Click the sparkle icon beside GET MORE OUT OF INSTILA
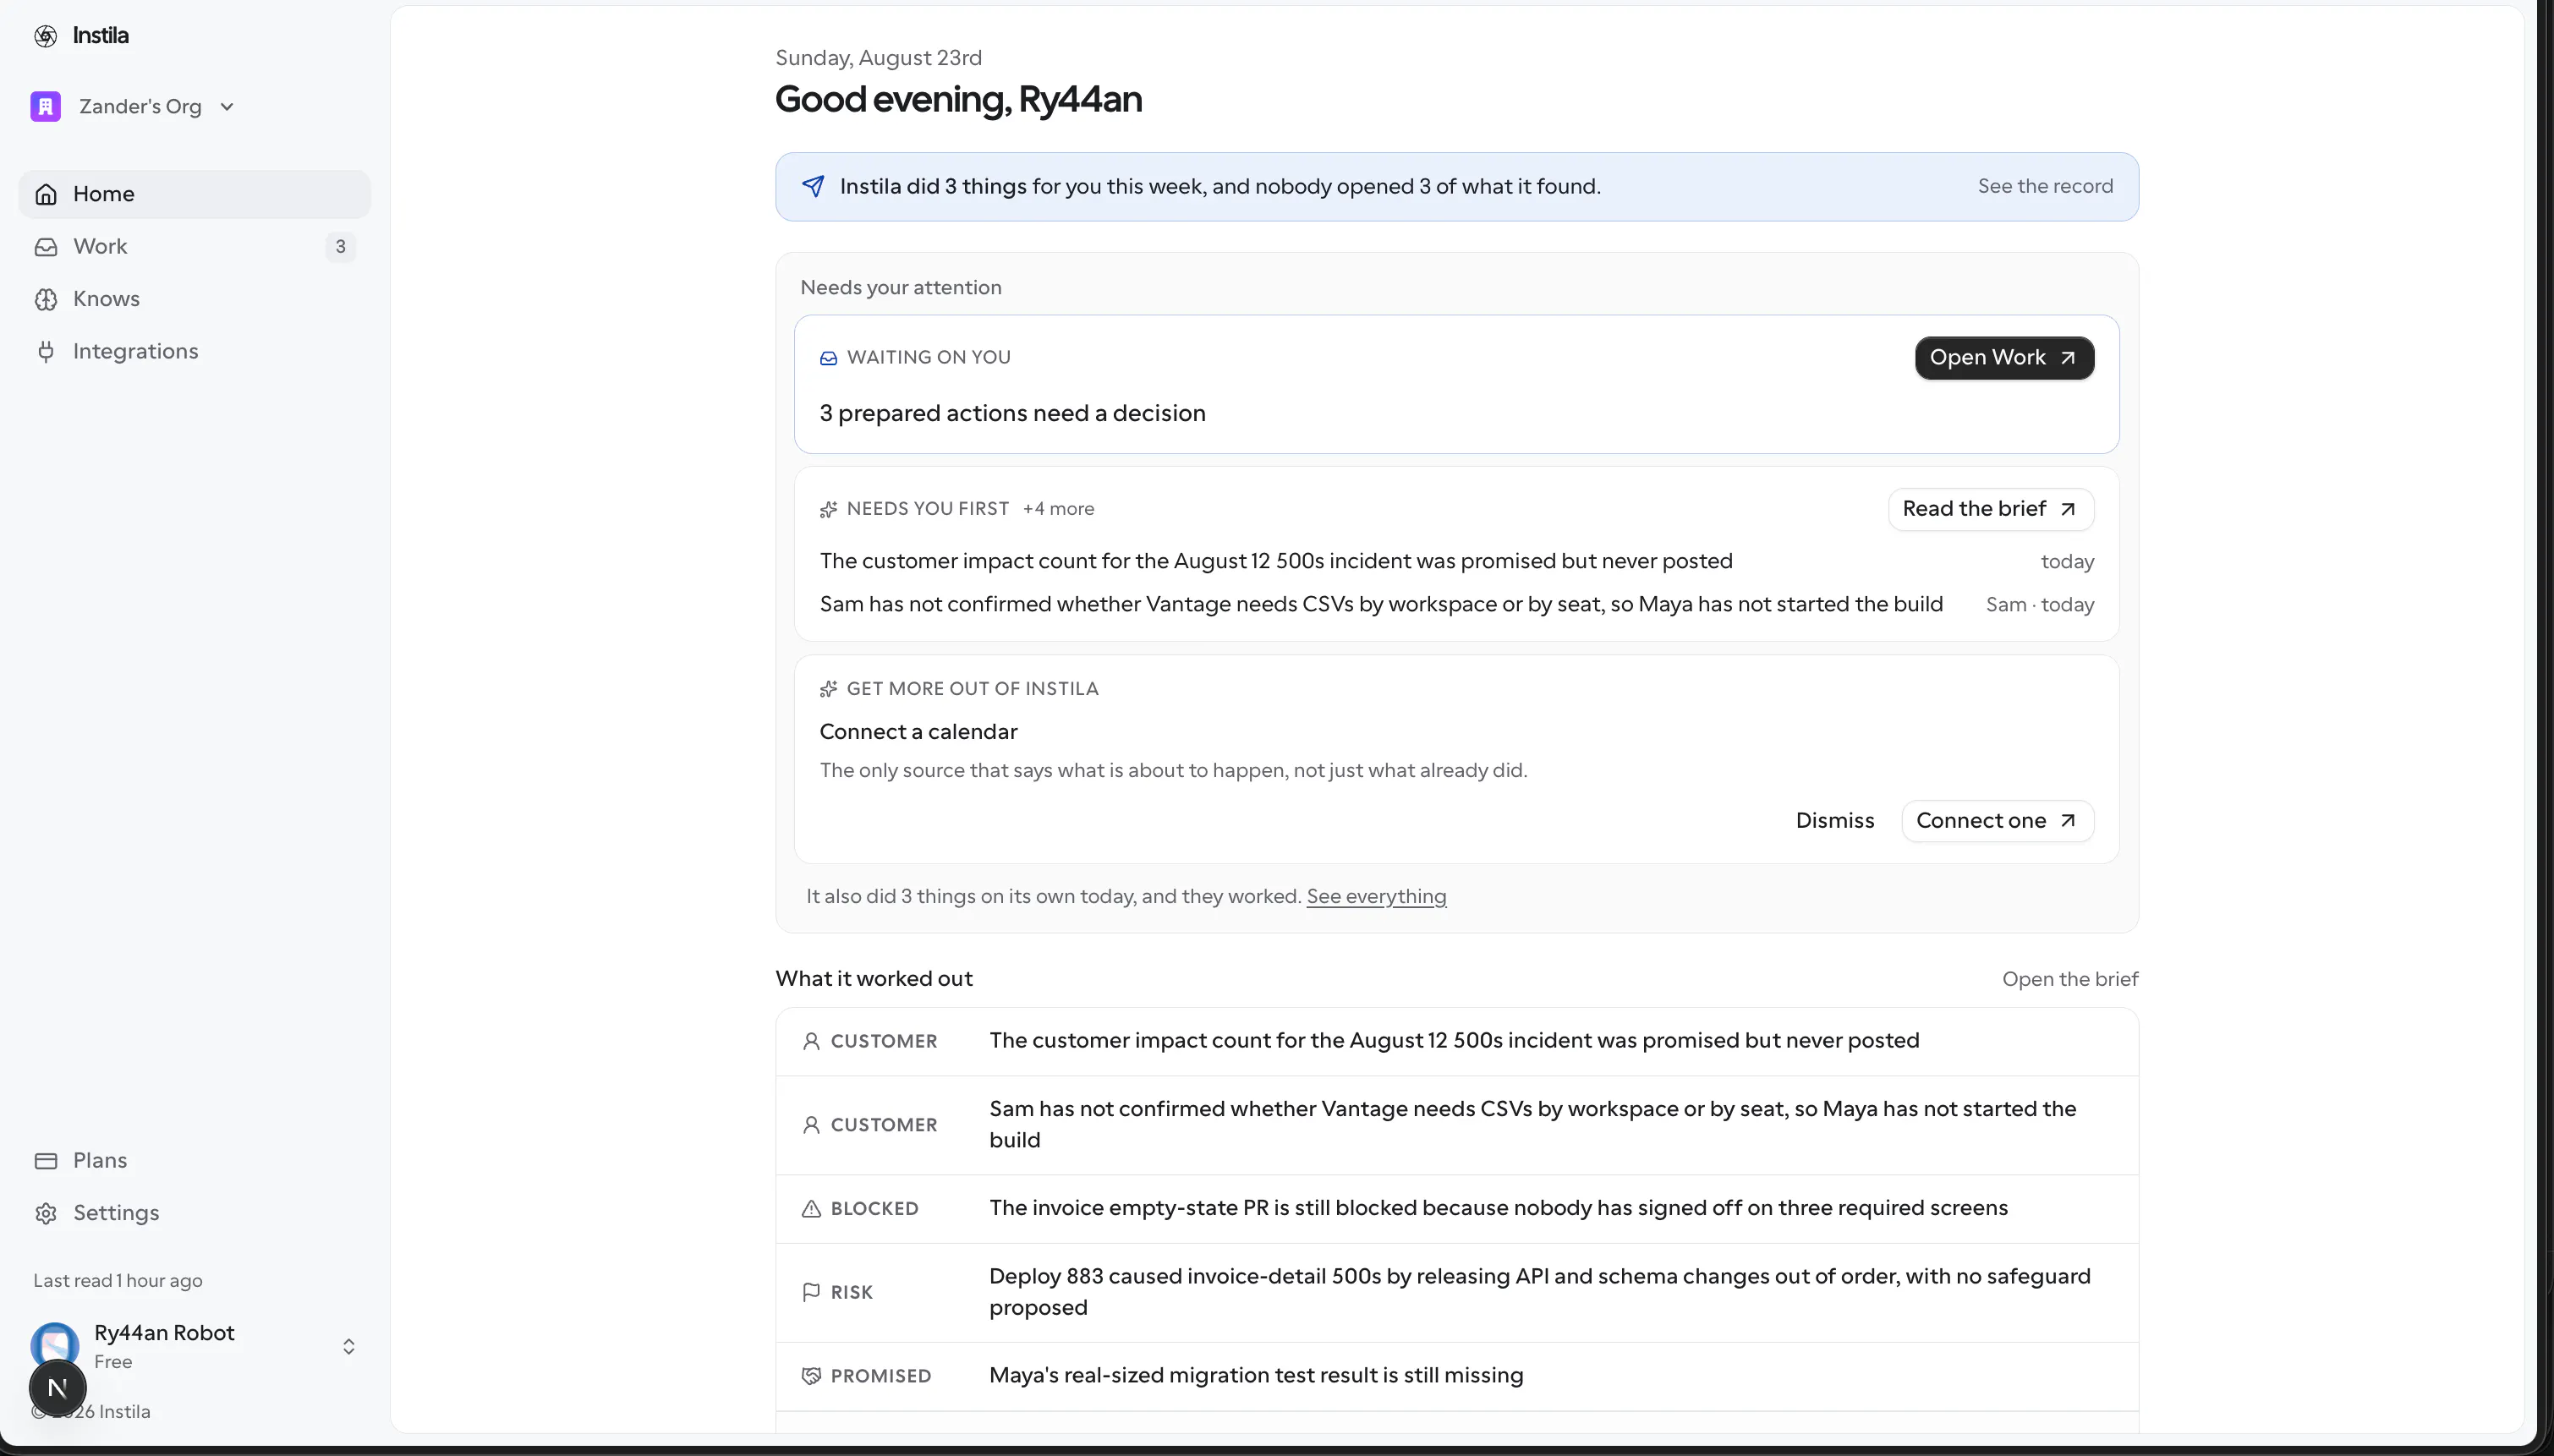 click(x=828, y=689)
